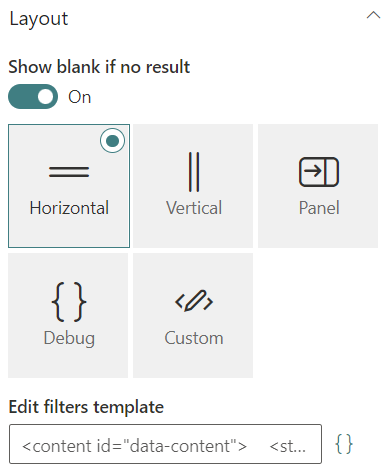Click the On label beside the toggle

(80, 97)
